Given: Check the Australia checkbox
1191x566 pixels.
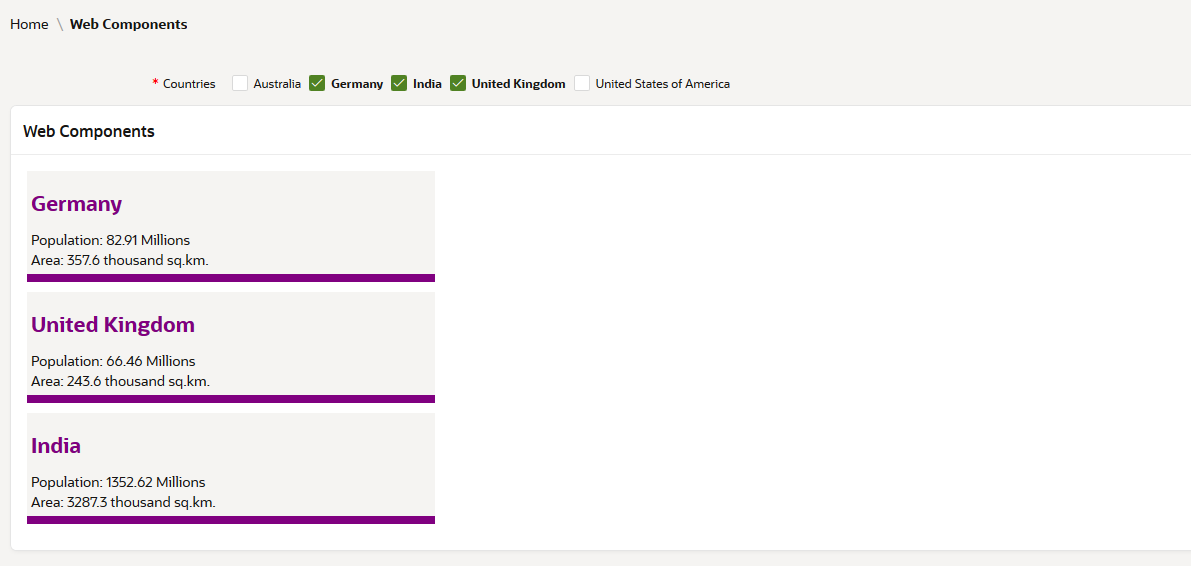Looking at the screenshot, I should tap(240, 84).
